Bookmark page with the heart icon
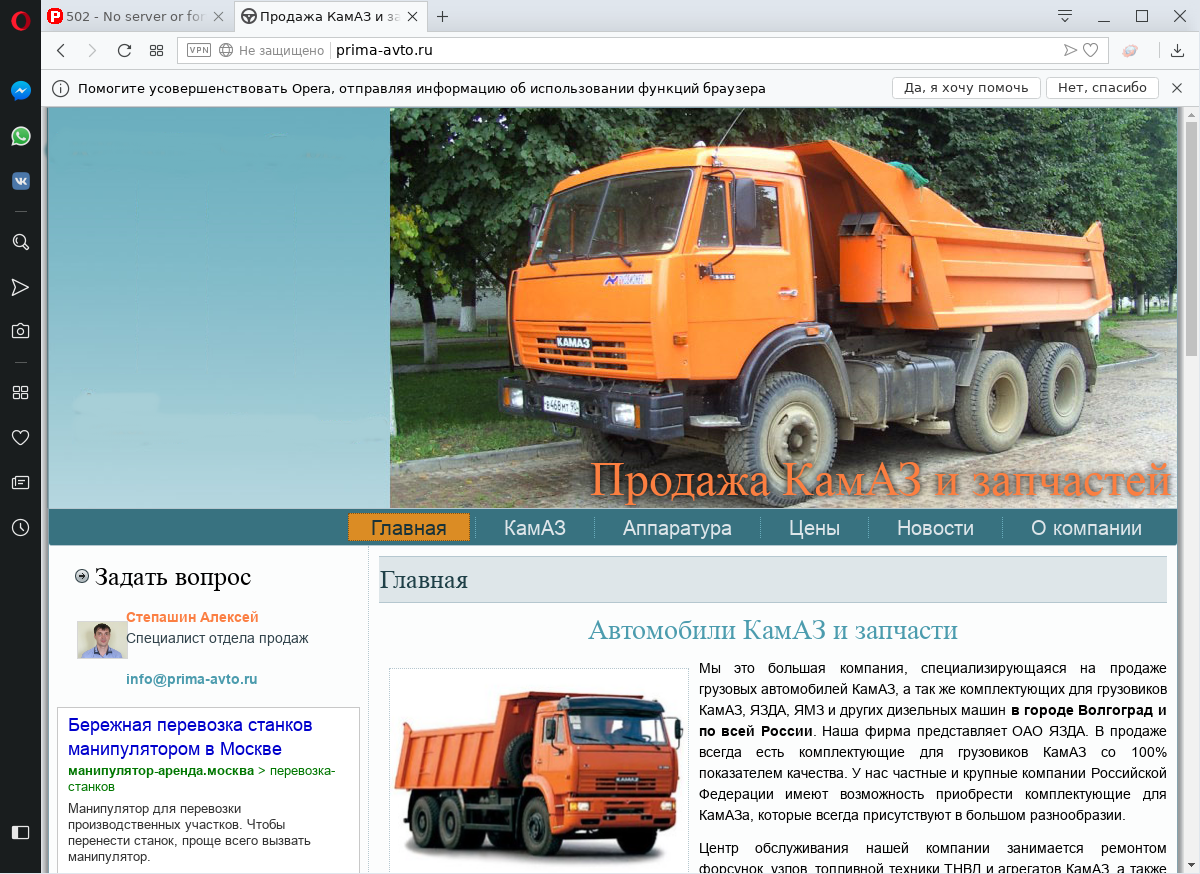The image size is (1200, 874). (1091, 50)
